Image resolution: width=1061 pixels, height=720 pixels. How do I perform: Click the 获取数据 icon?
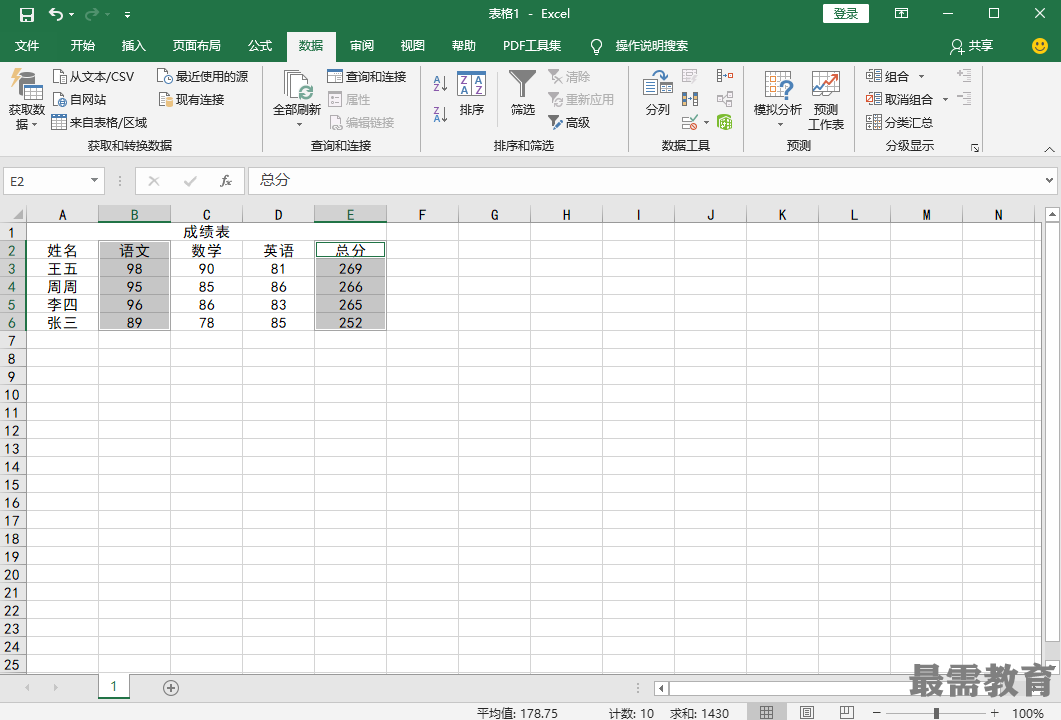click(x=26, y=84)
